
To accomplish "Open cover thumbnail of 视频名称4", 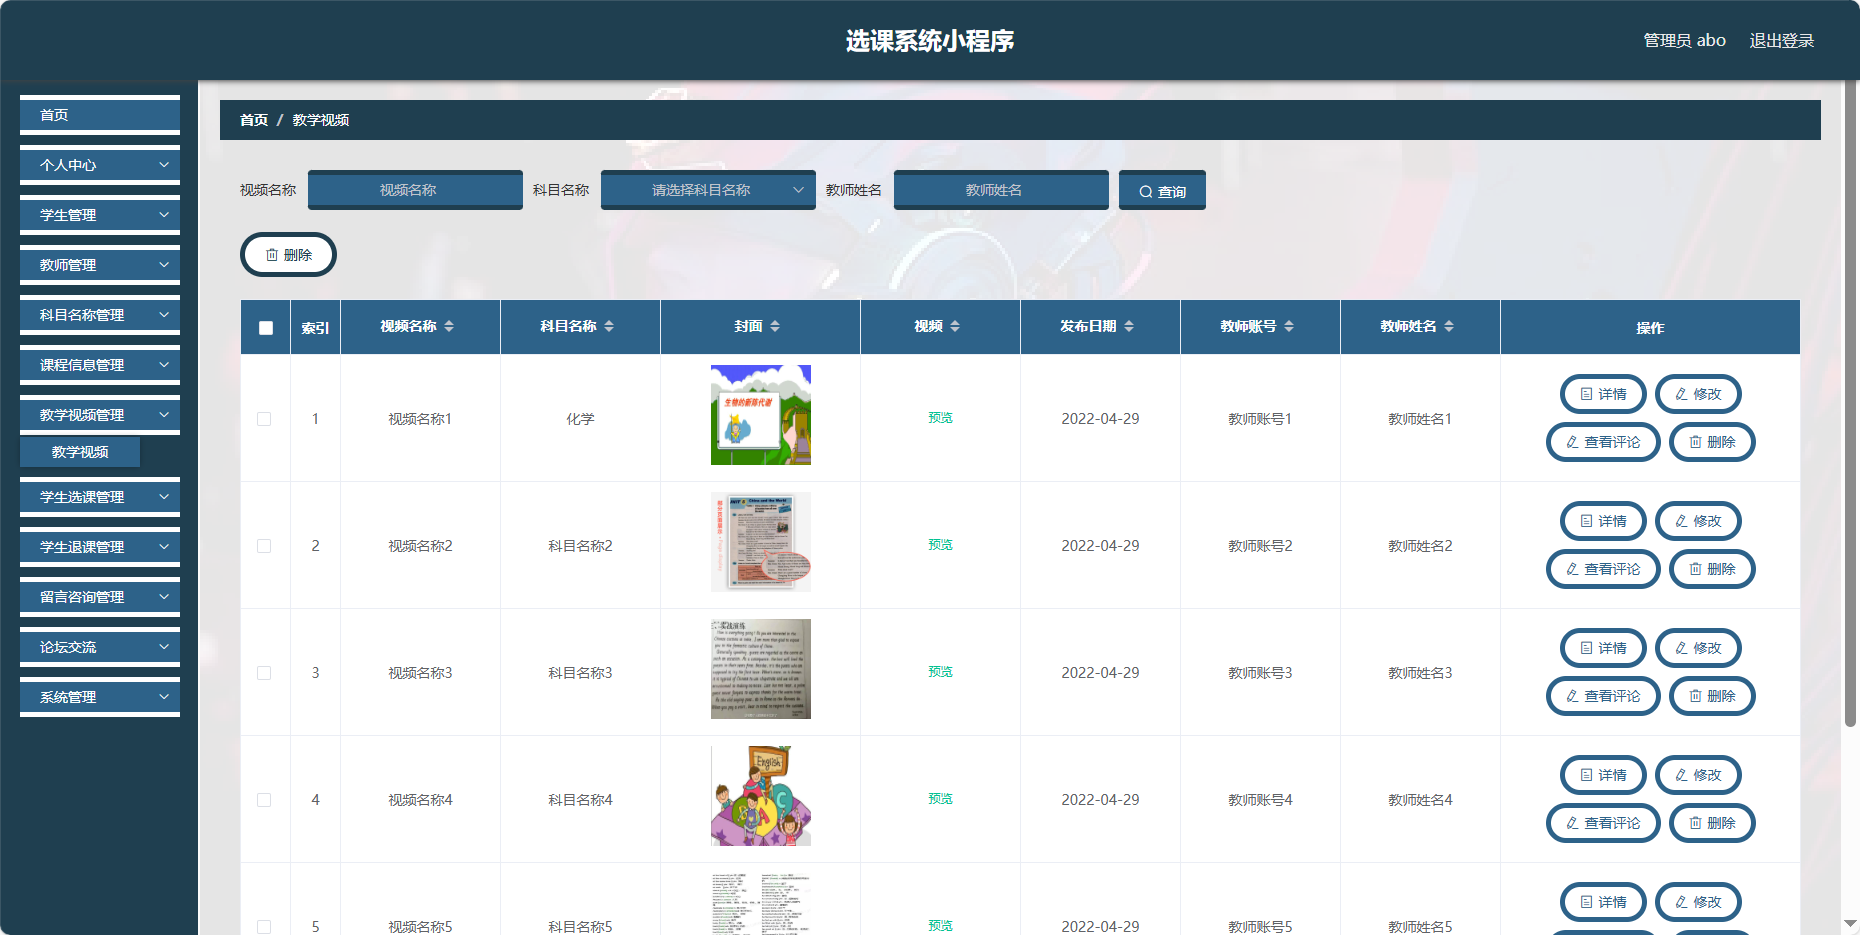I will pos(761,796).
